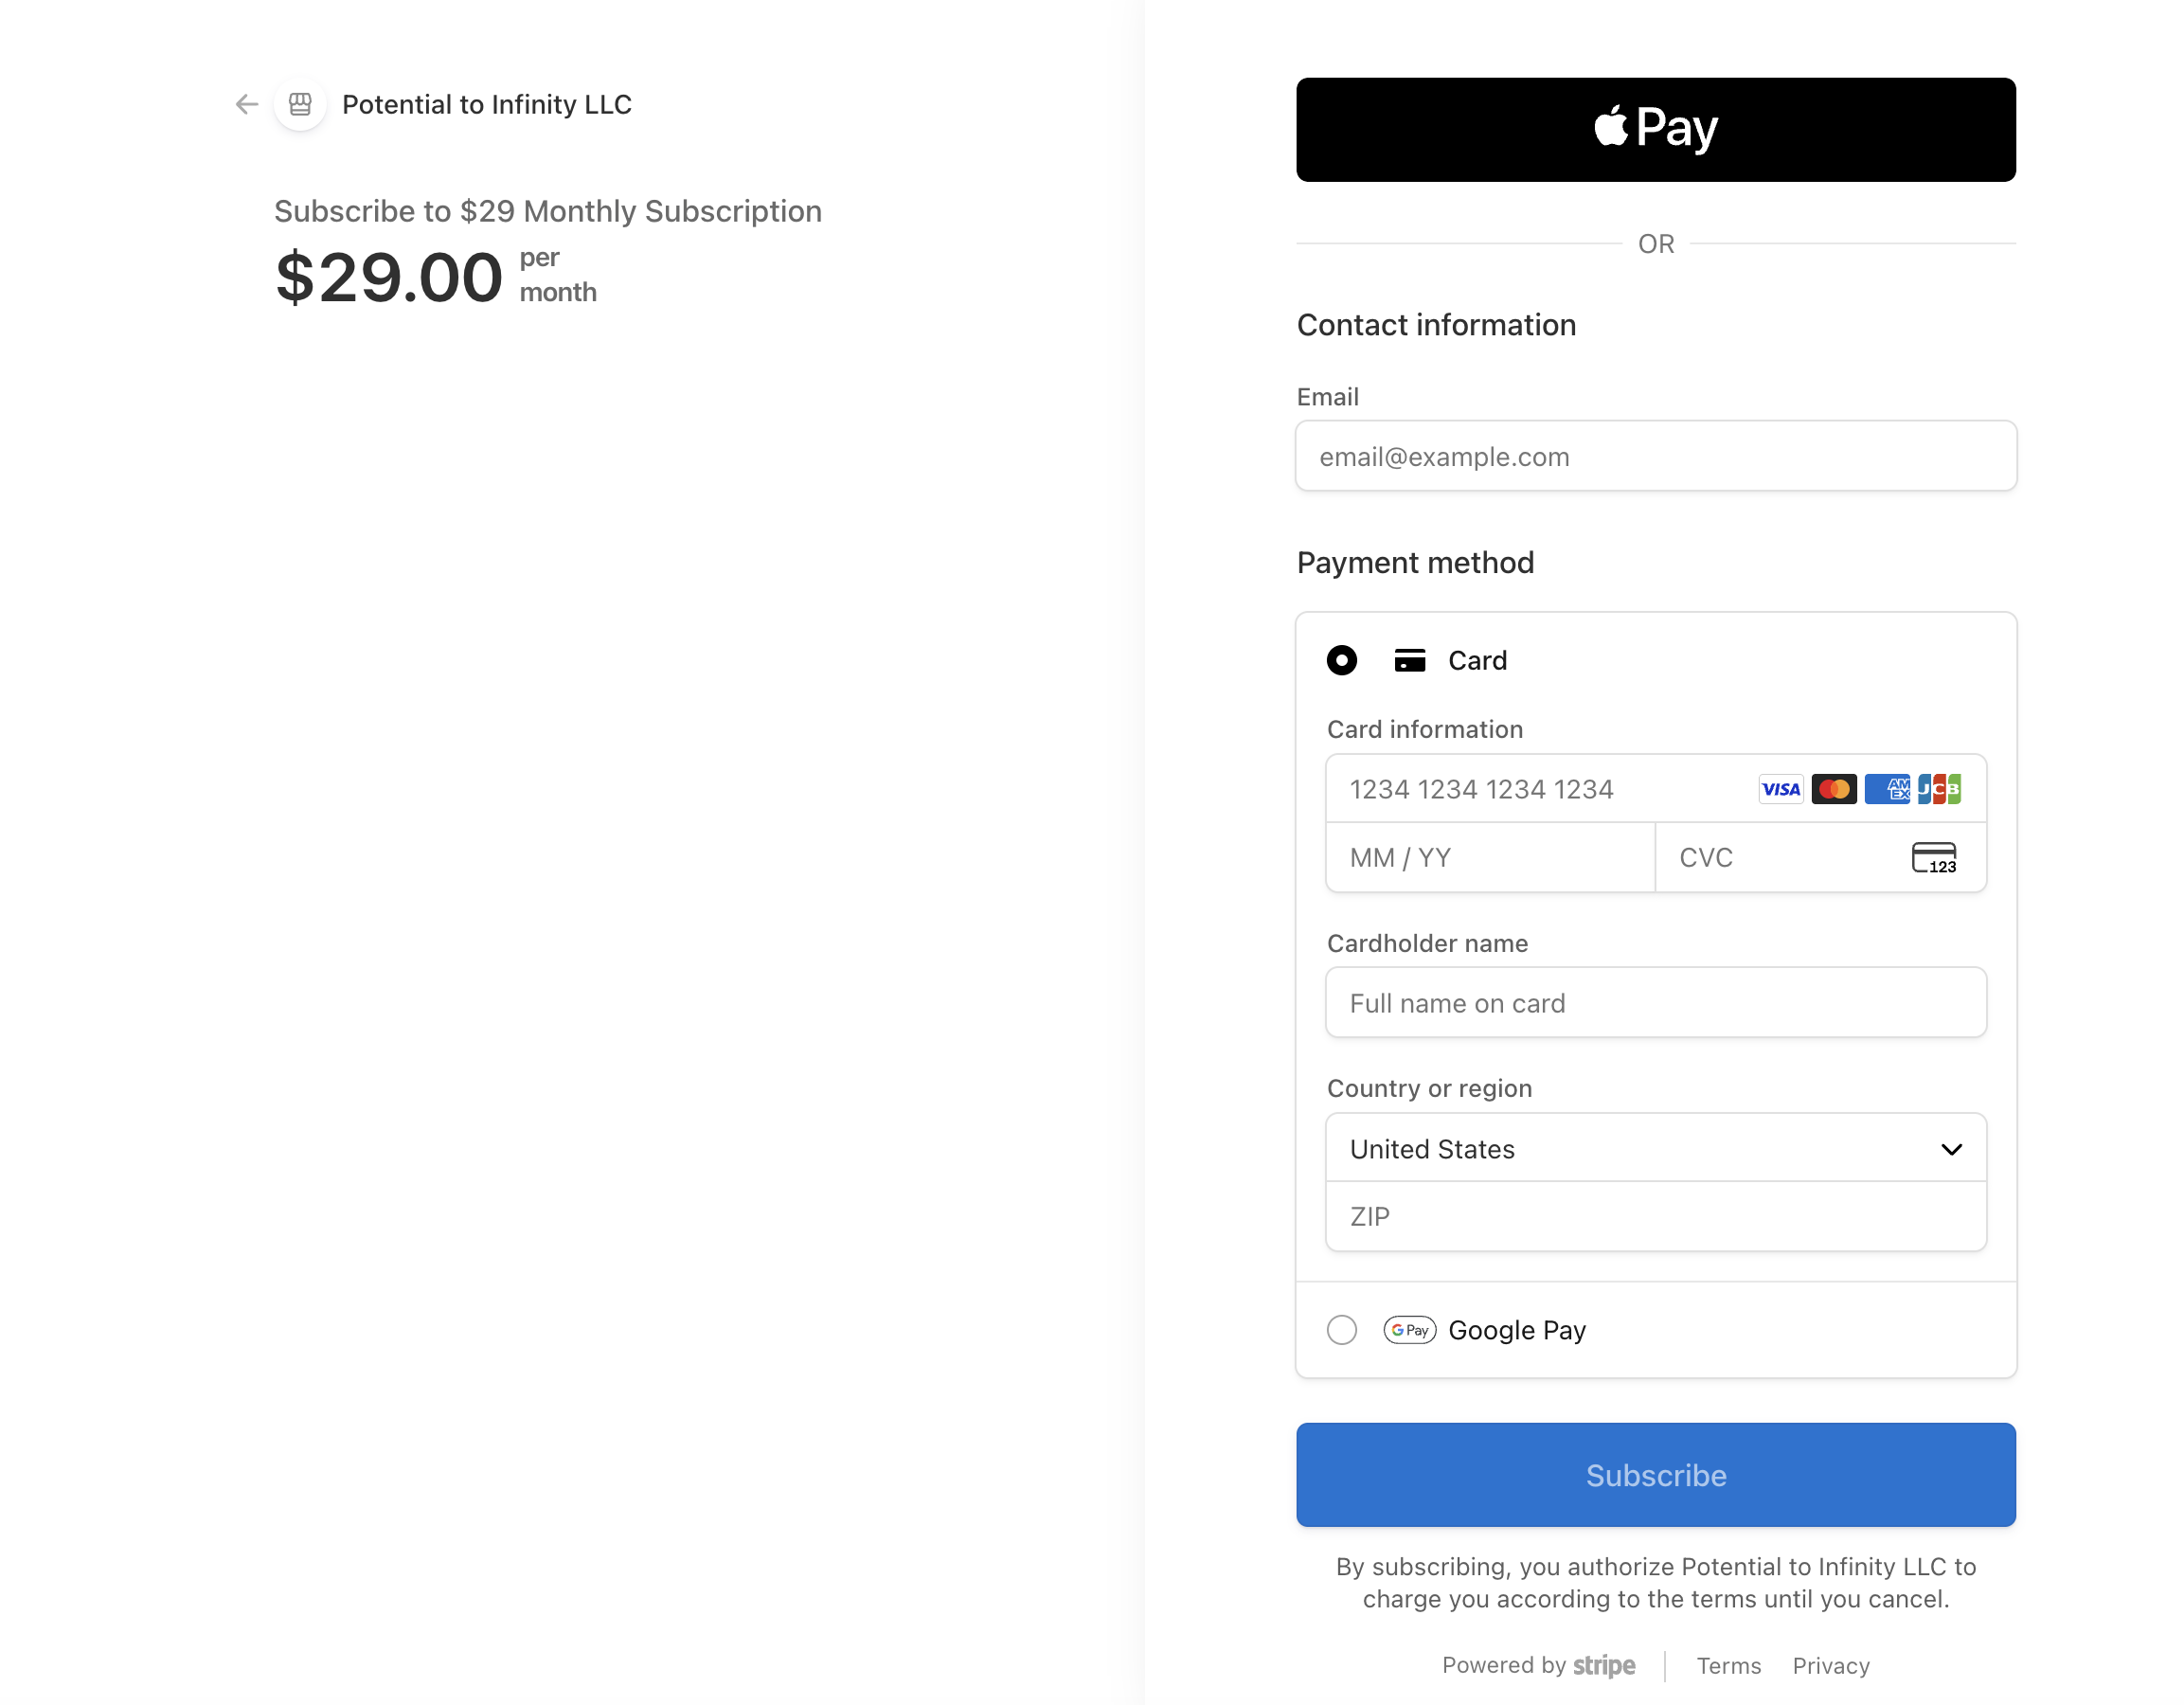Click the Google Pay logo badge
This screenshot has width=2184, height=1705.
click(x=1410, y=1330)
